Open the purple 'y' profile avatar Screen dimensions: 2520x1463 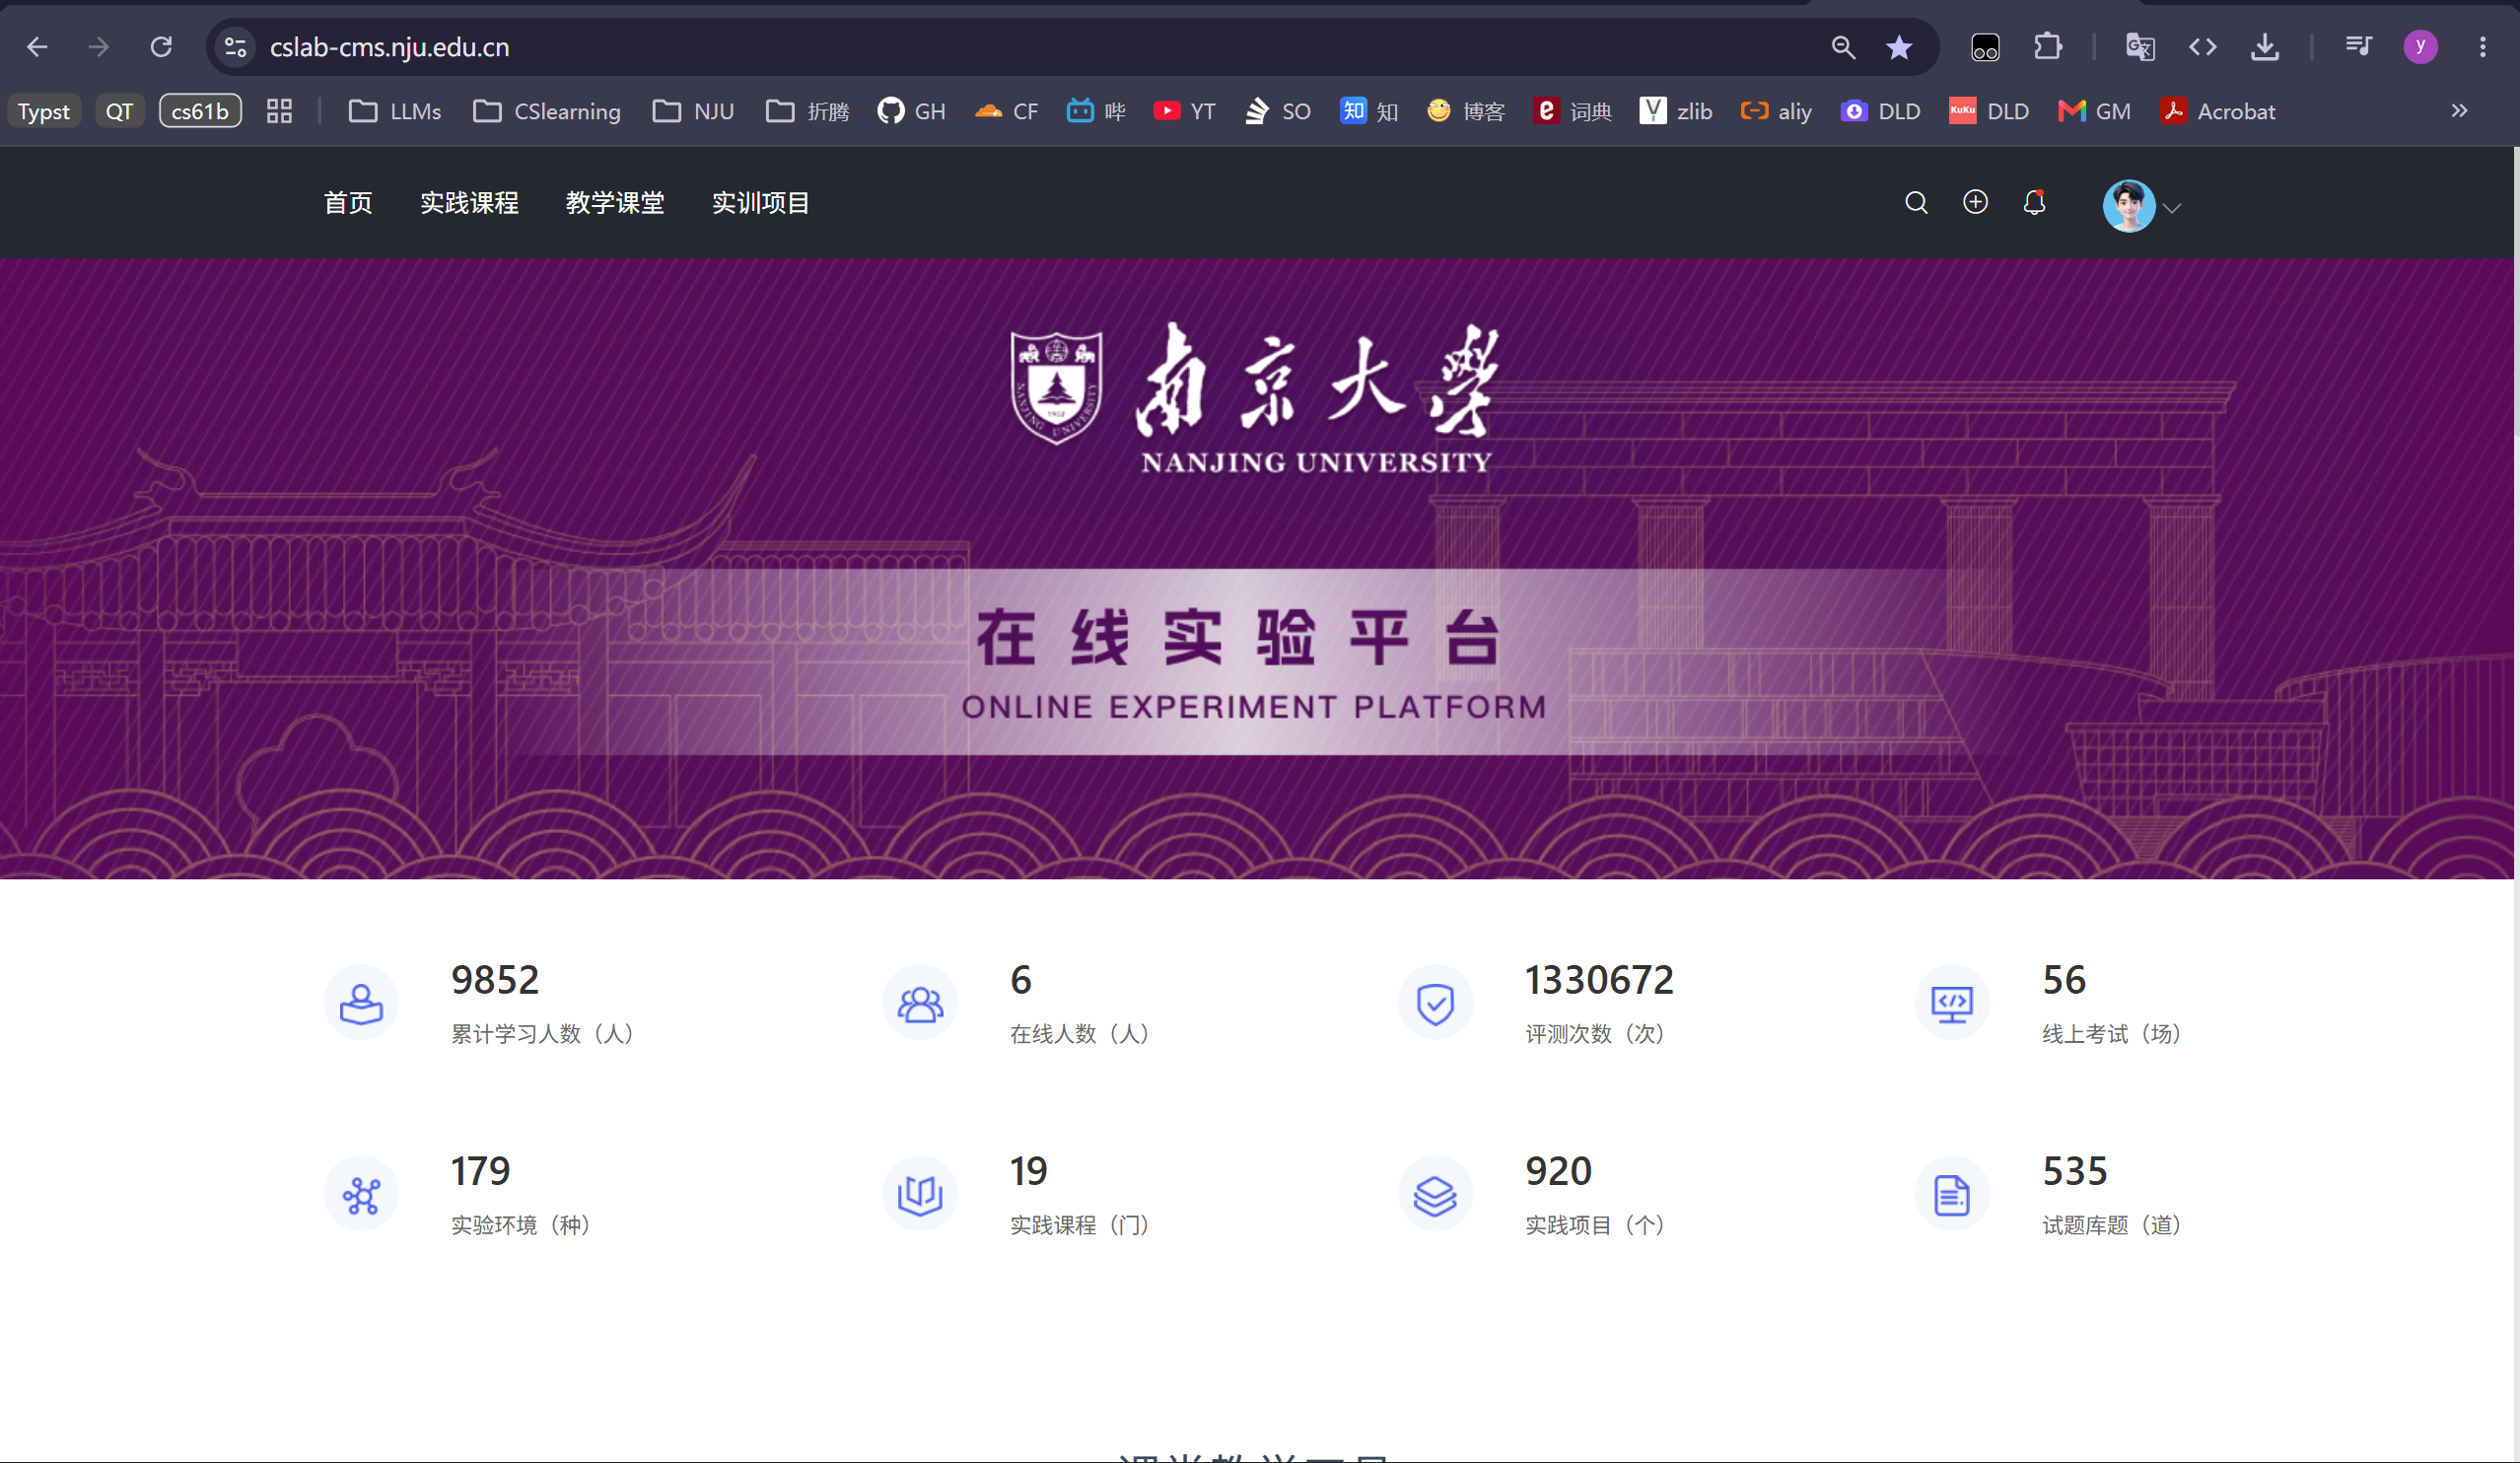(x=2420, y=47)
